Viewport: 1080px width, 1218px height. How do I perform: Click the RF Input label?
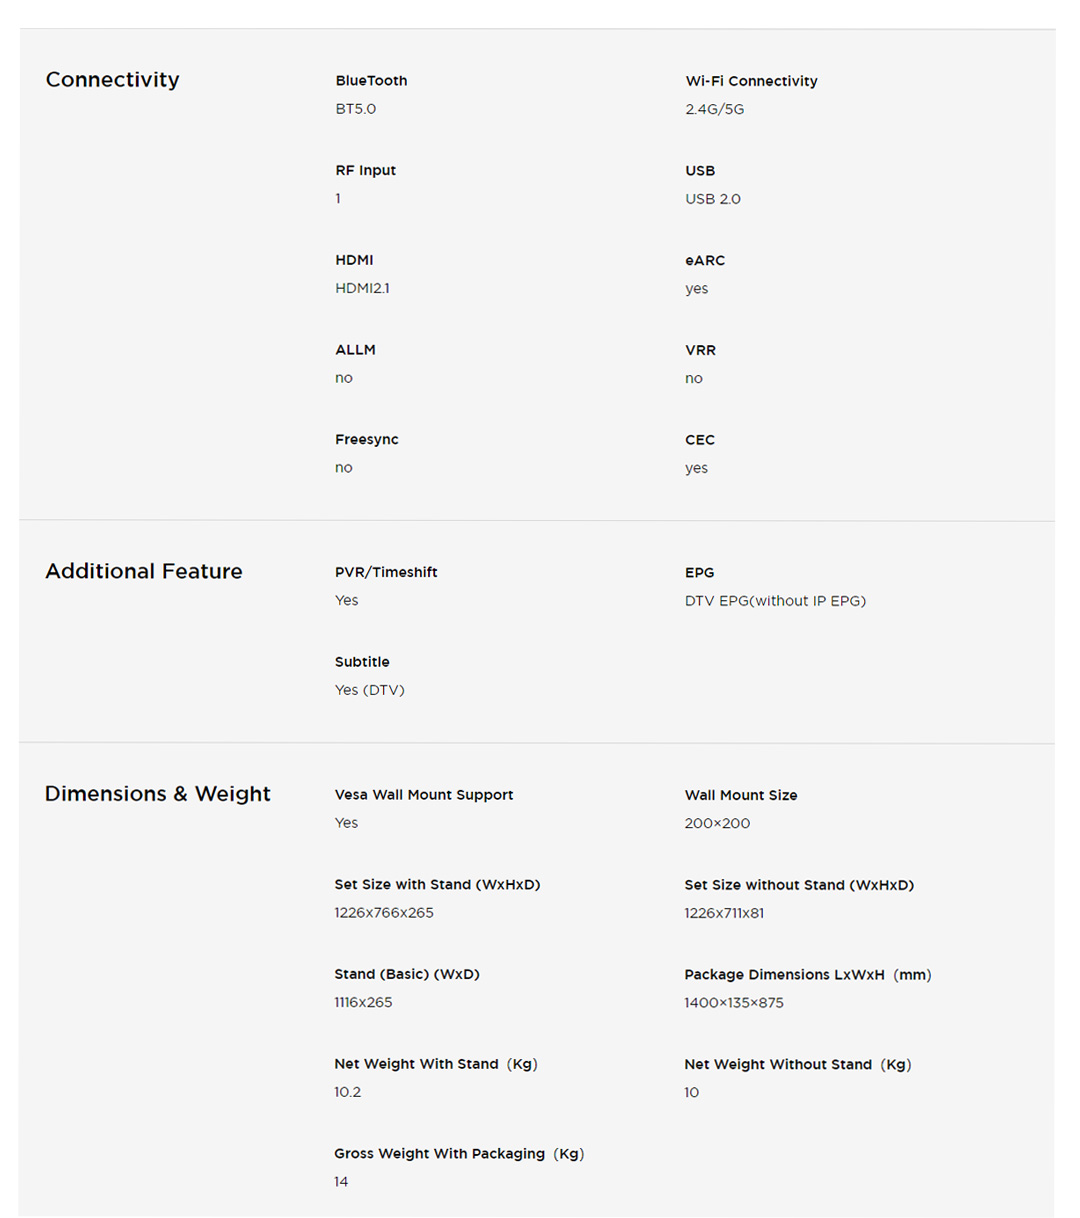(365, 170)
